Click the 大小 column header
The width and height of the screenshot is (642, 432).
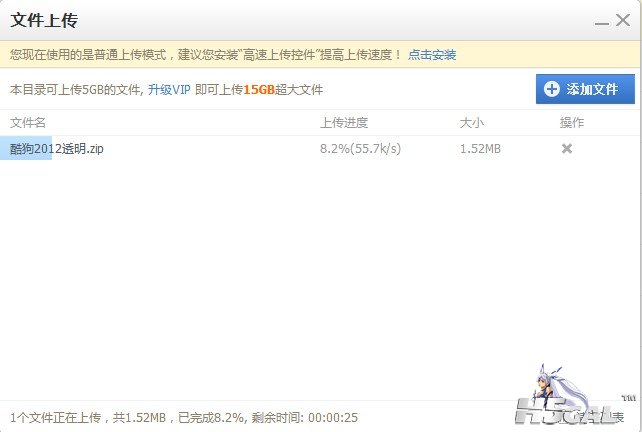(472, 122)
